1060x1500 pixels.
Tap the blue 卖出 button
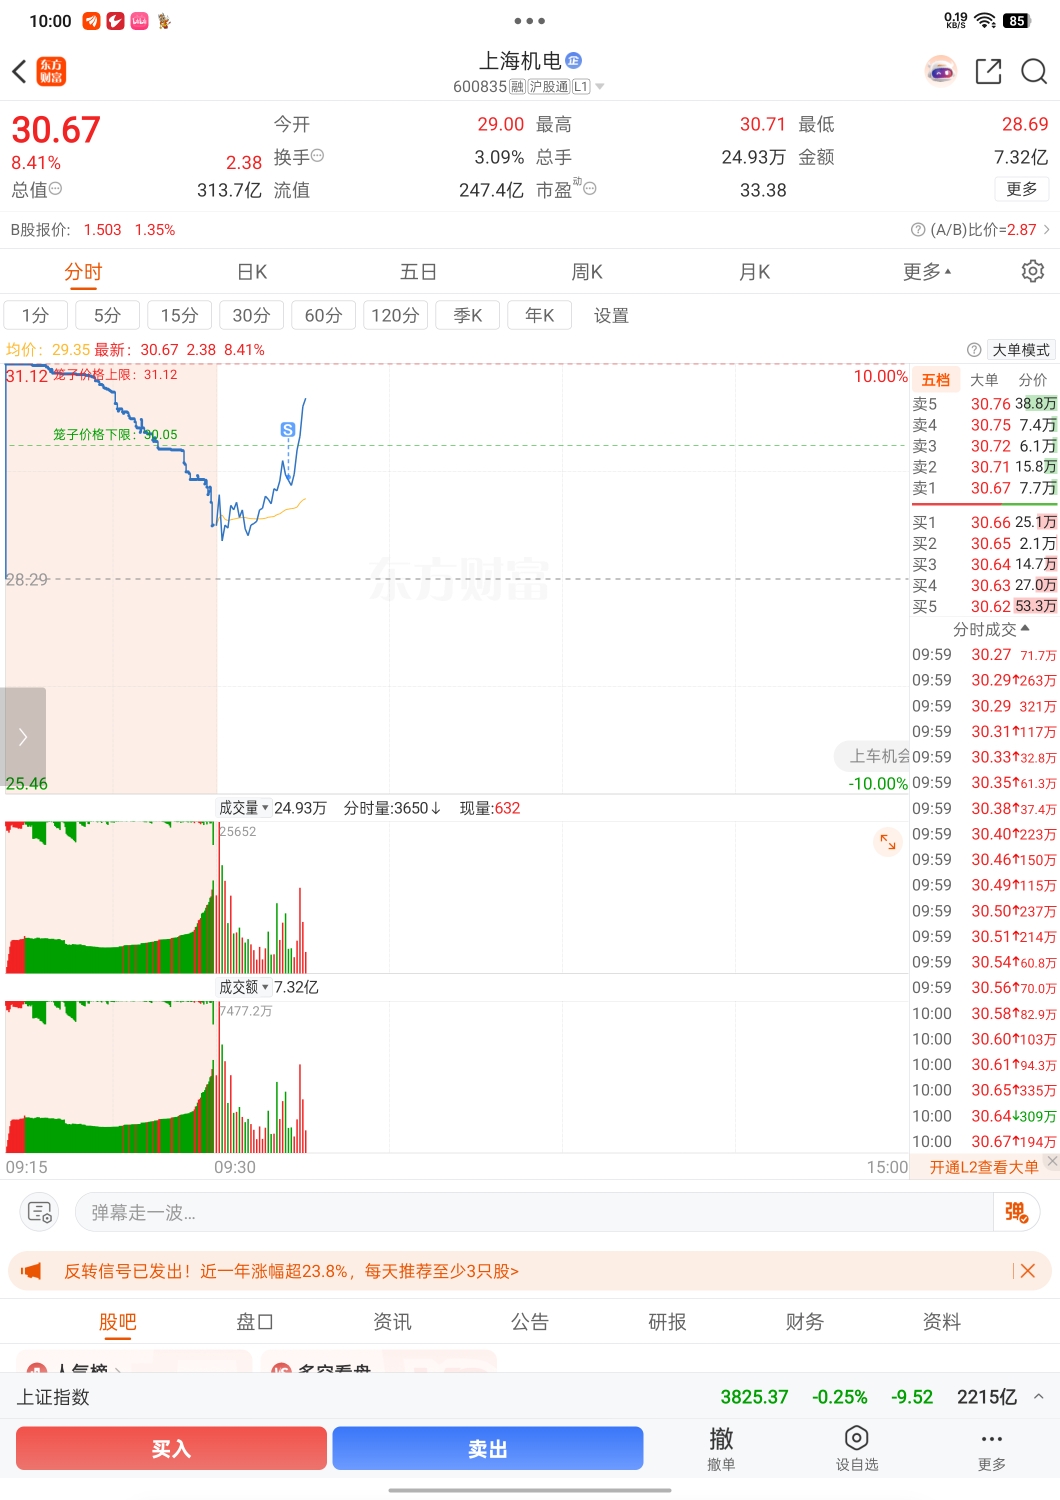488,1448
